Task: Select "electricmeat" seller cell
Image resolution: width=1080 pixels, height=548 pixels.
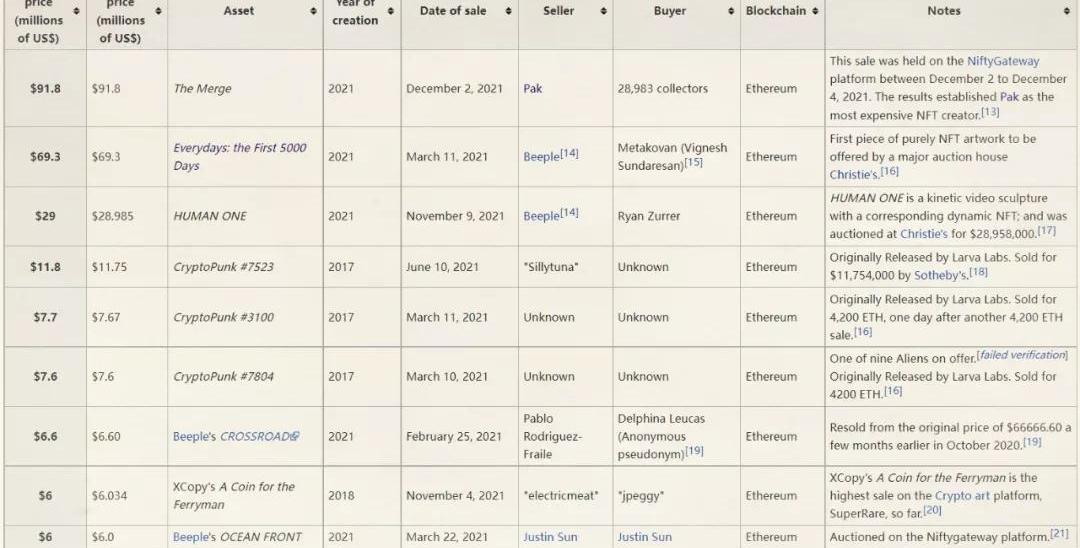Action: pyautogui.click(x=565, y=496)
